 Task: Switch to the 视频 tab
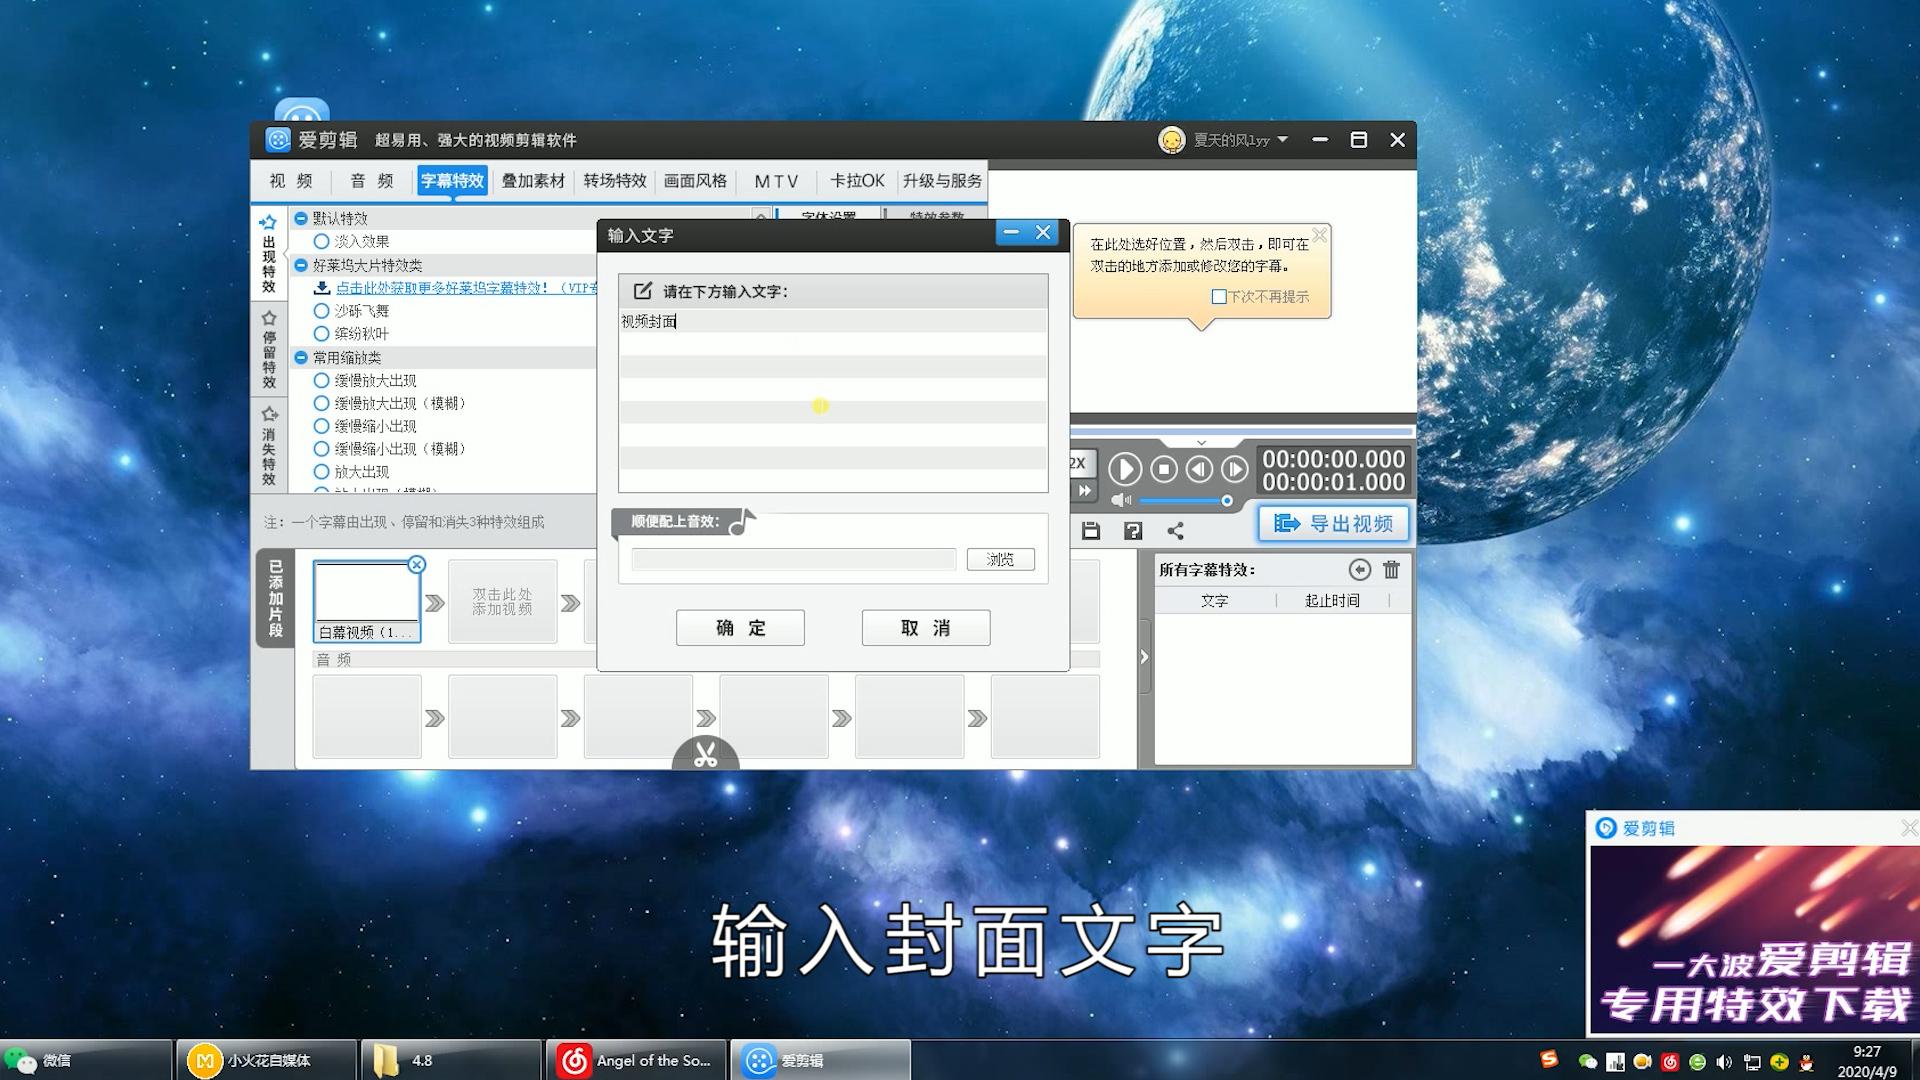click(291, 181)
